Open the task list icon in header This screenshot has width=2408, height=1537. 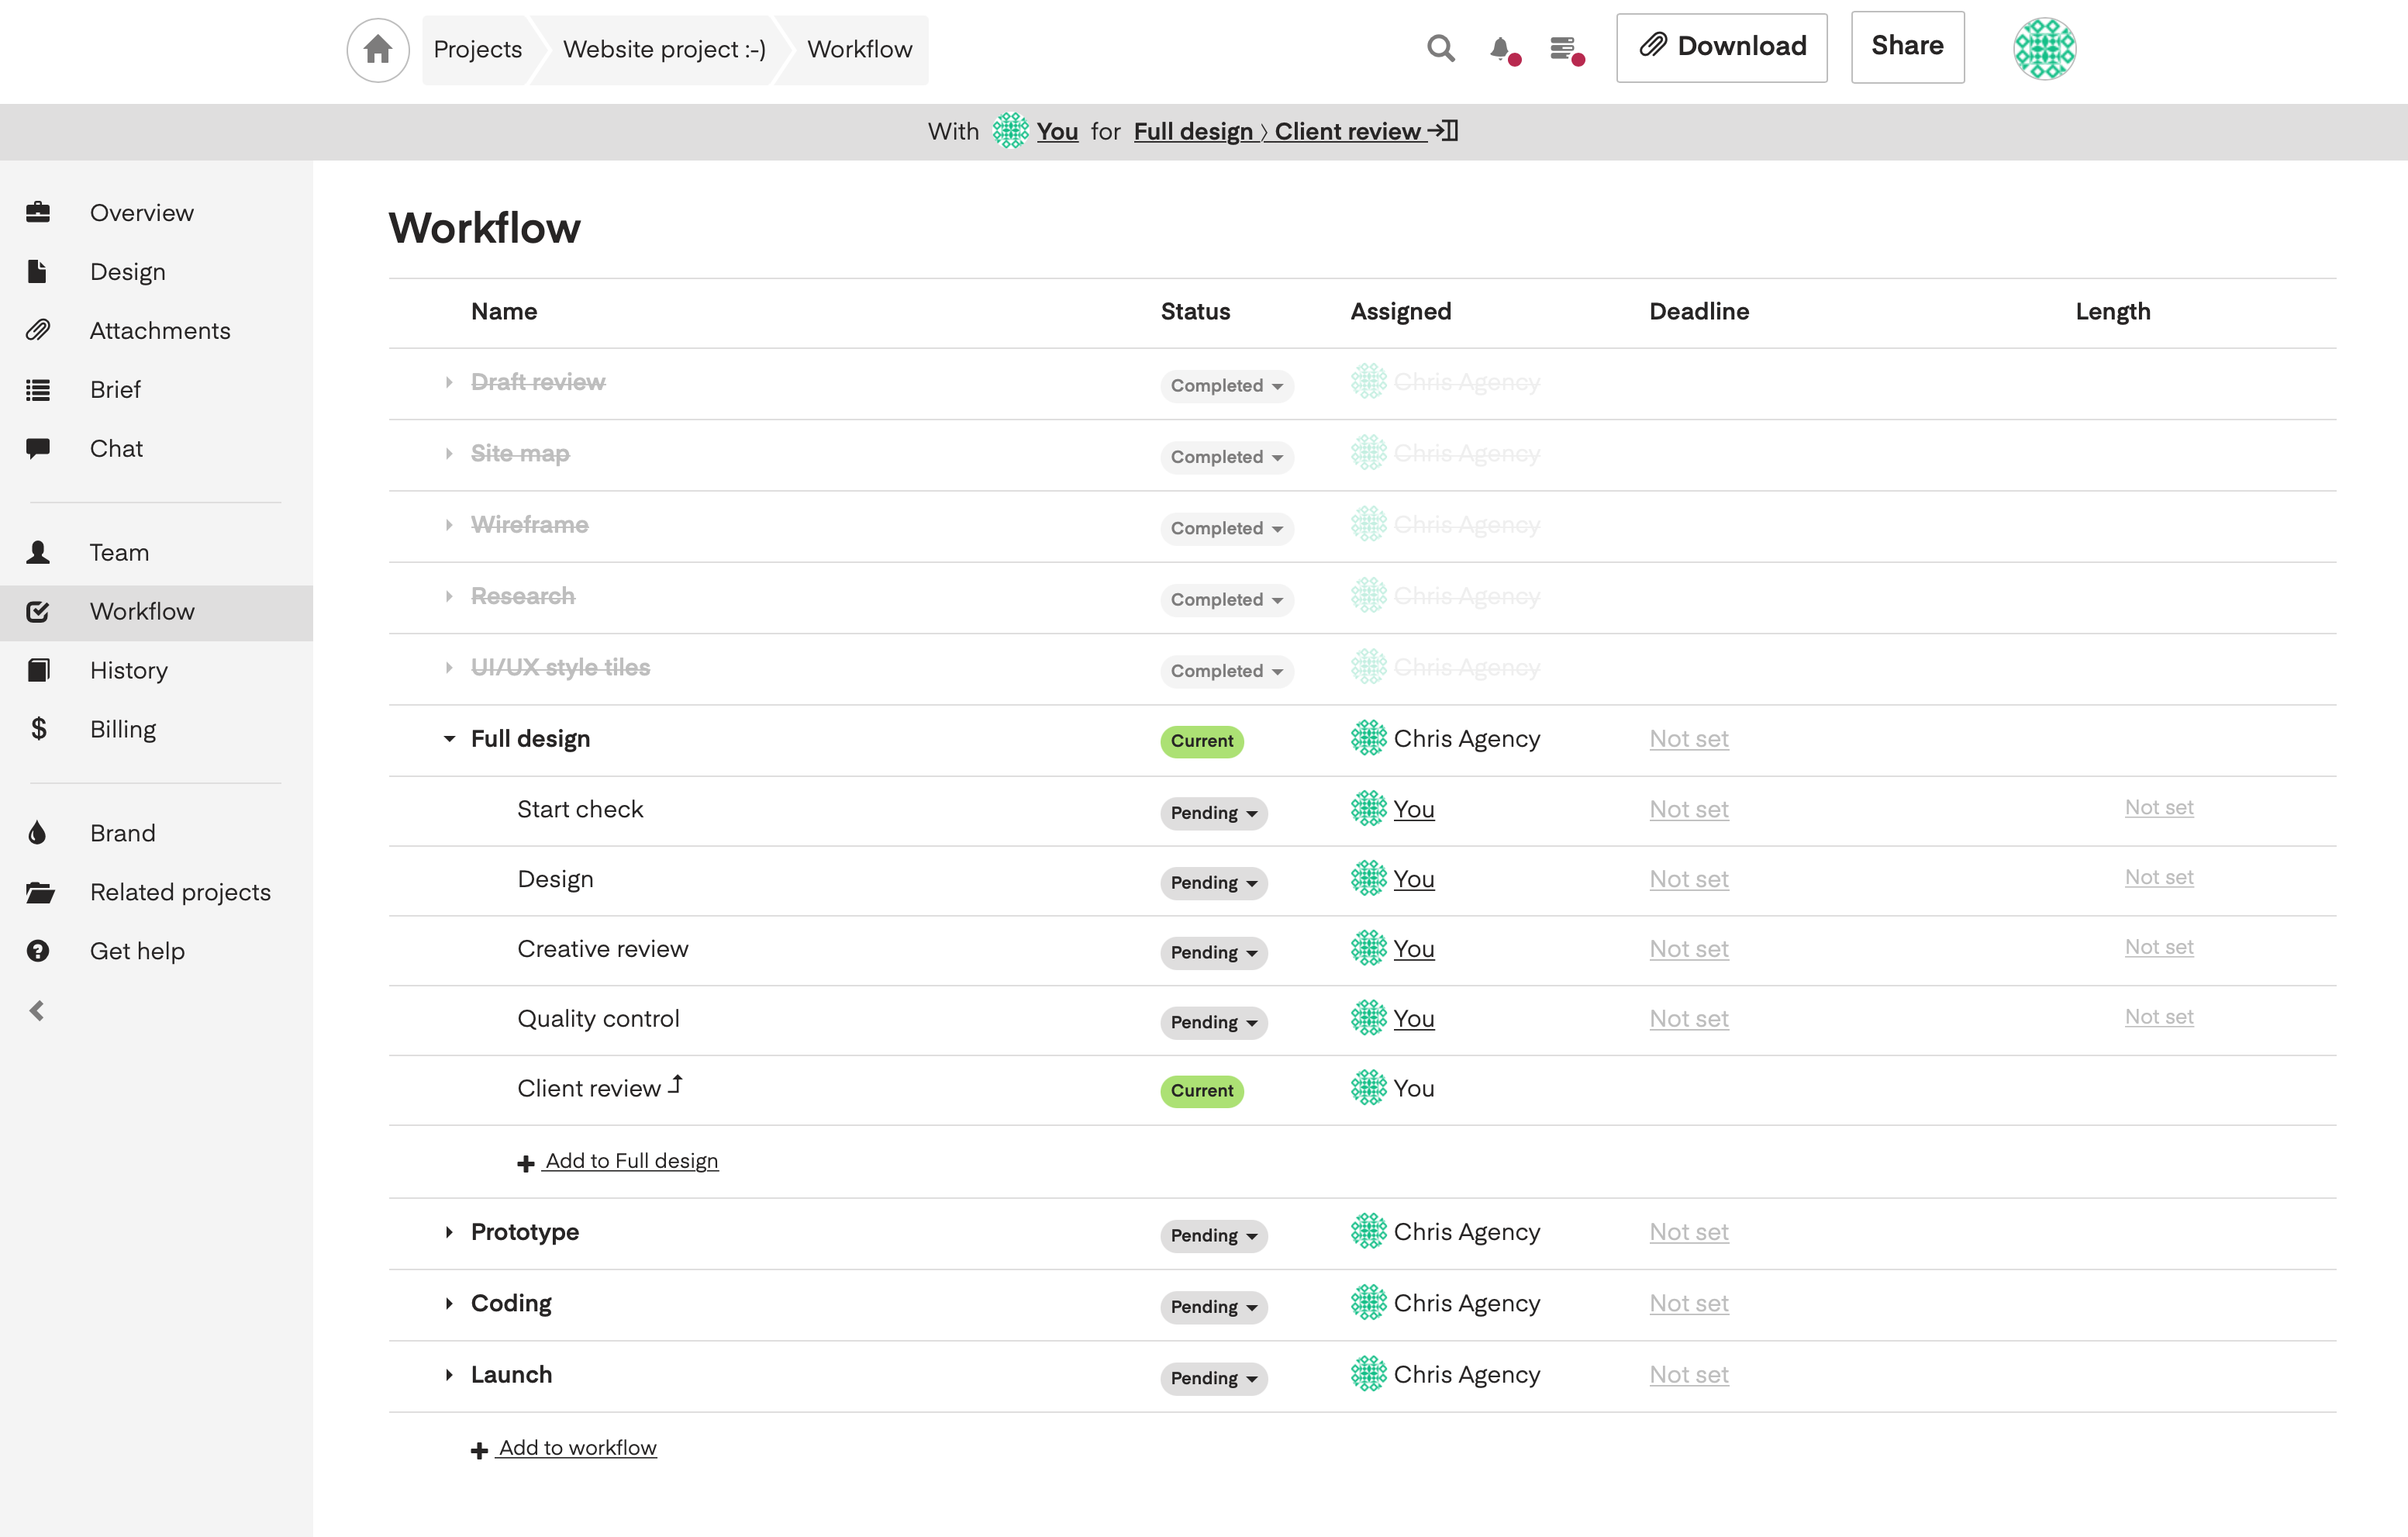point(1563,48)
